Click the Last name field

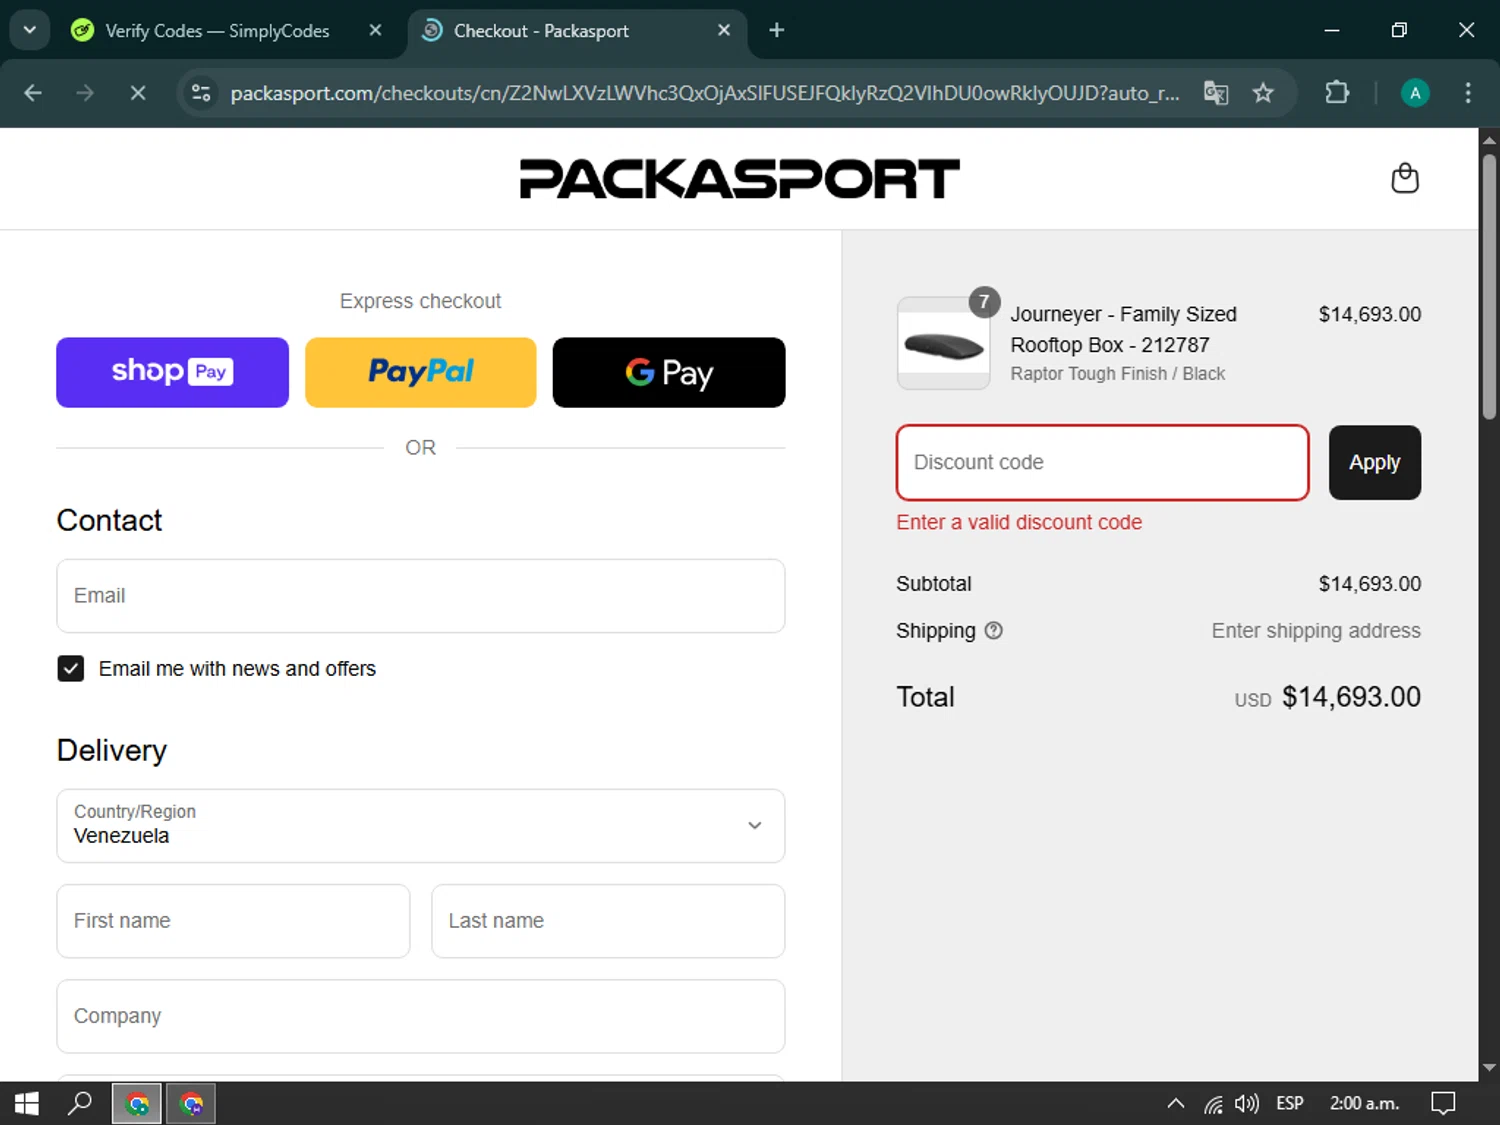pyautogui.click(x=608, y=921)
